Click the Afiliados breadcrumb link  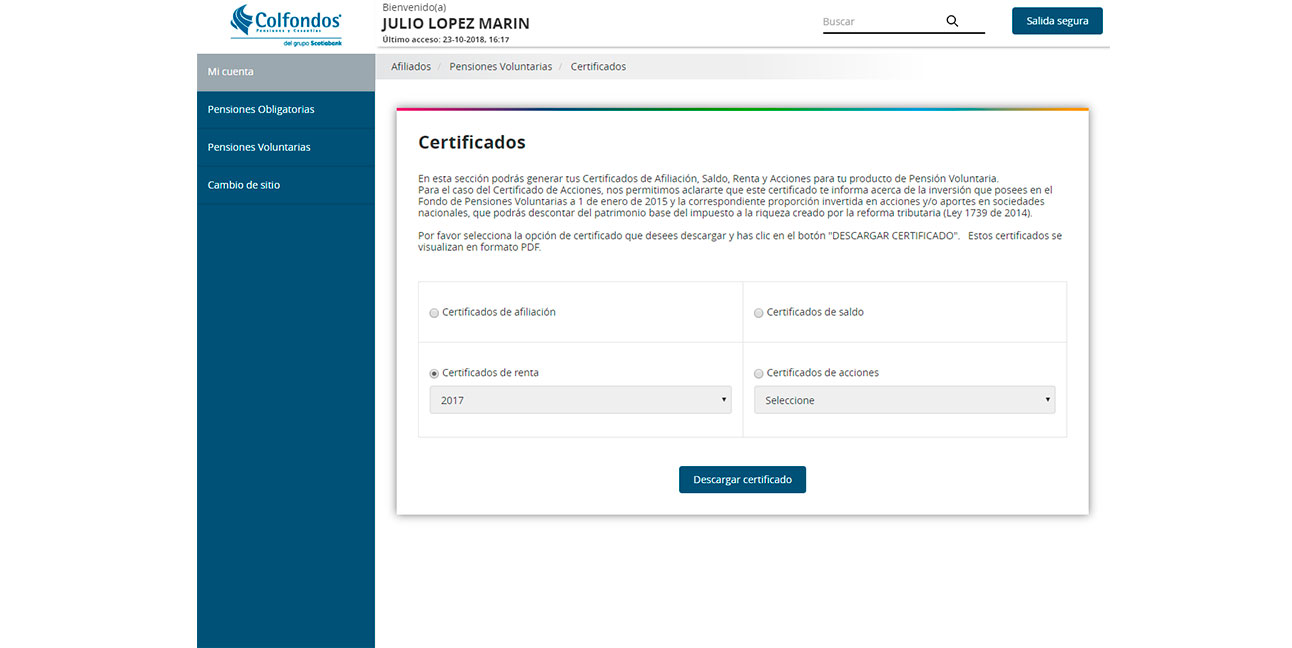coord(410,66)
